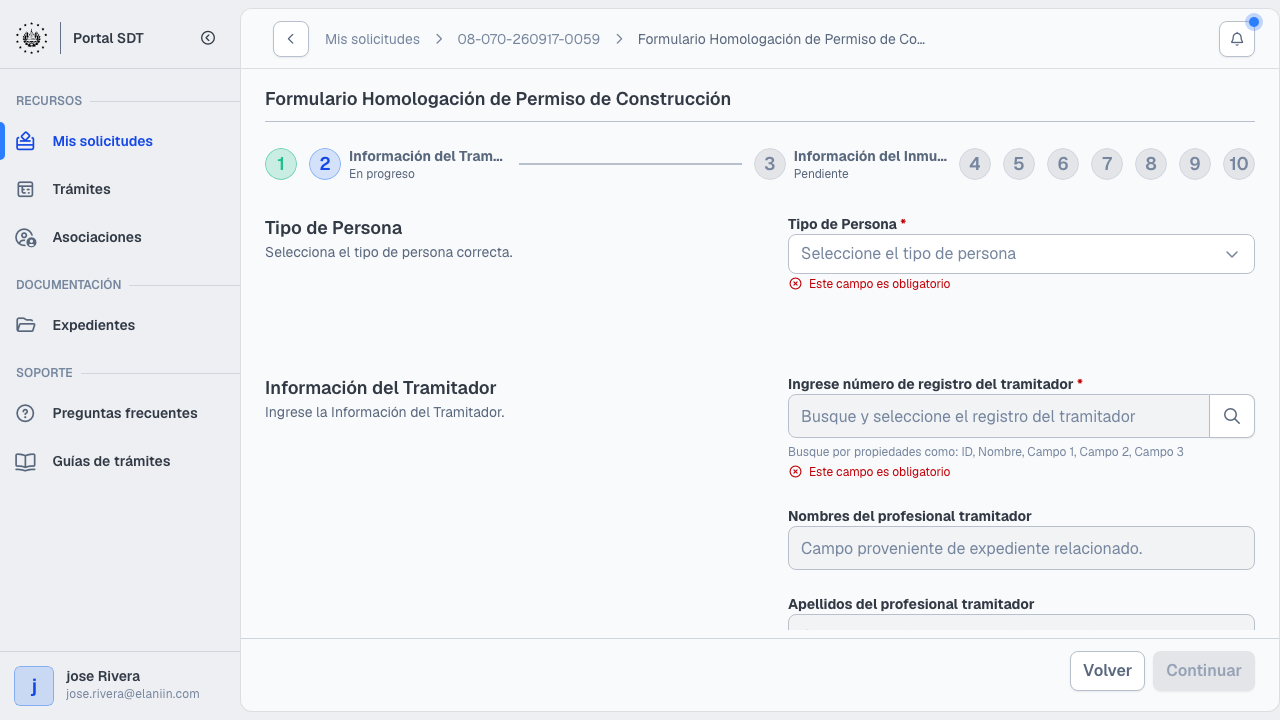Click breadcrumb 08-070-260917-0059
1280x720 pixels.
coord(529,39)
